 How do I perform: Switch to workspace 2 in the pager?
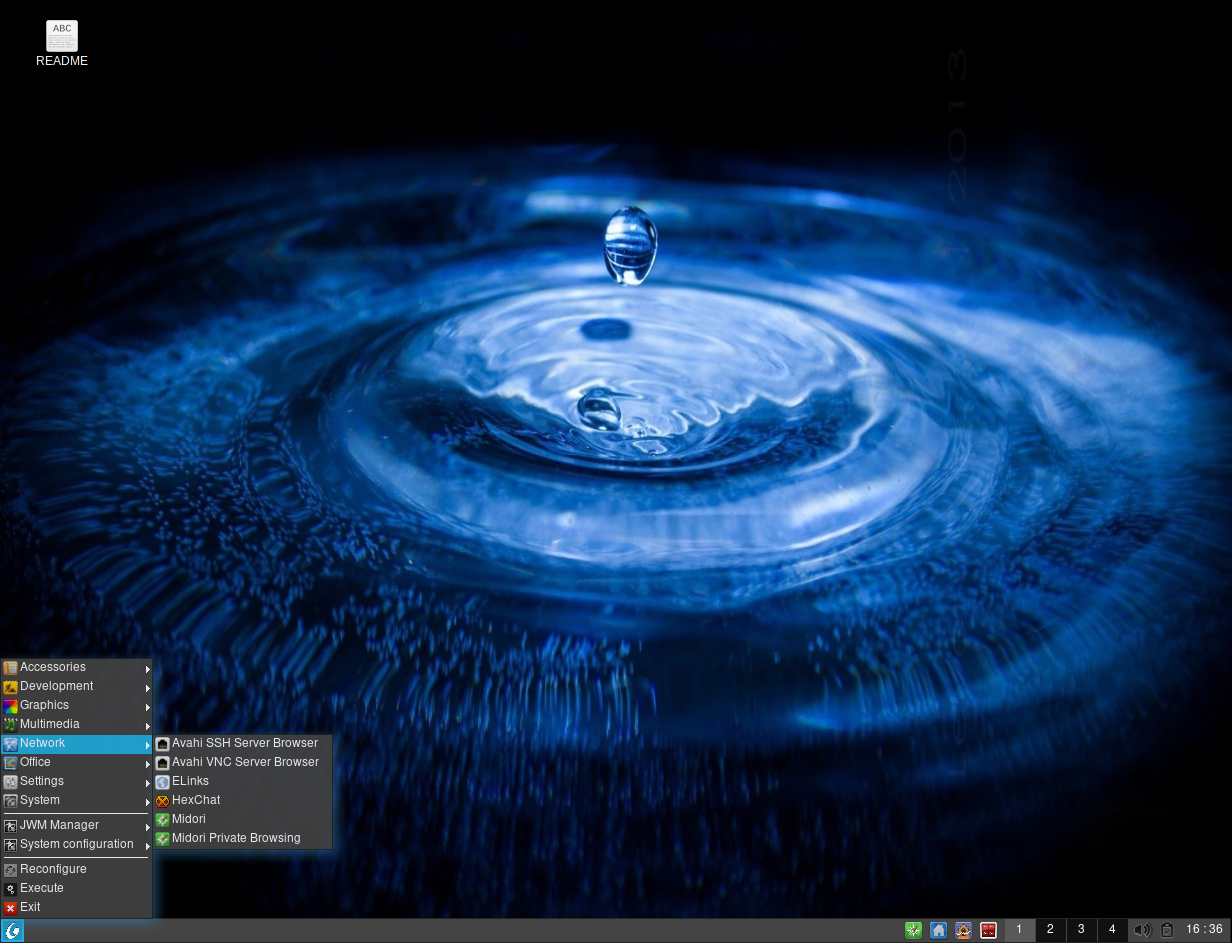(1050, 930)
